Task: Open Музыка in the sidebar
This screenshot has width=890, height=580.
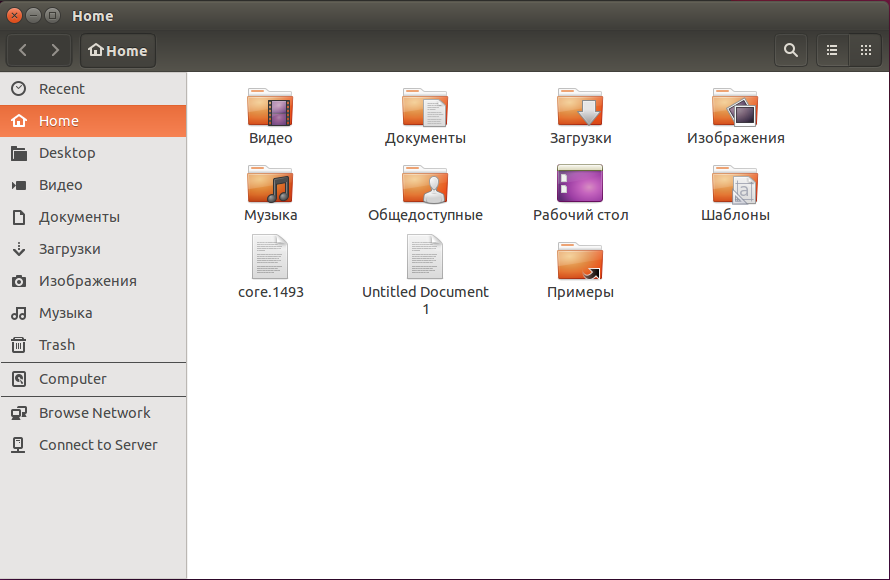Action: tap(93, 313)
